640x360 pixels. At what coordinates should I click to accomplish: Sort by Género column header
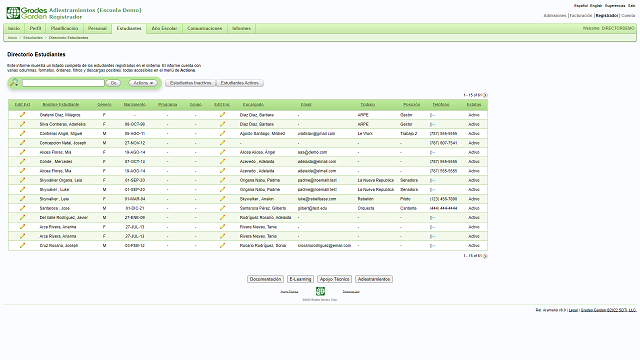pyautogui.click(x=104, y=104)
